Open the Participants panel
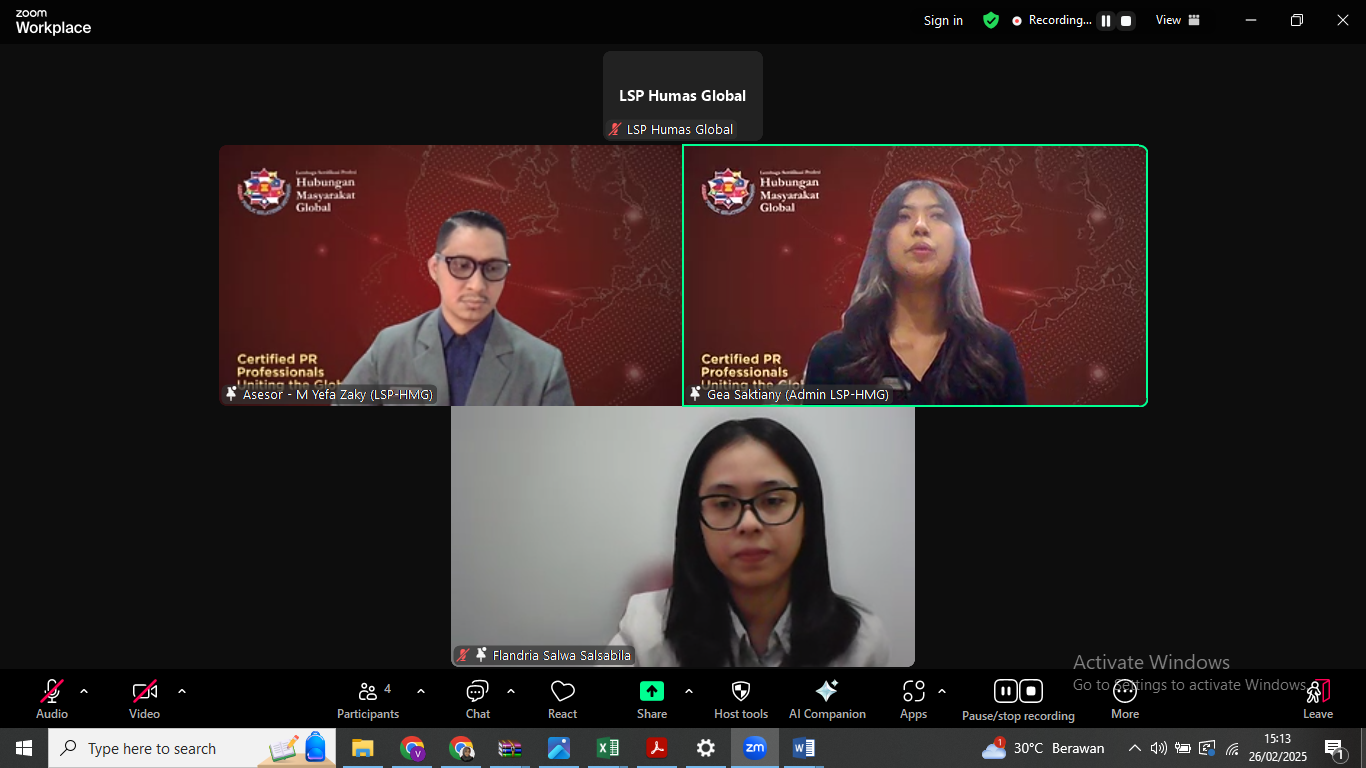The image size is (1366, 768). [x=368, y=699]
